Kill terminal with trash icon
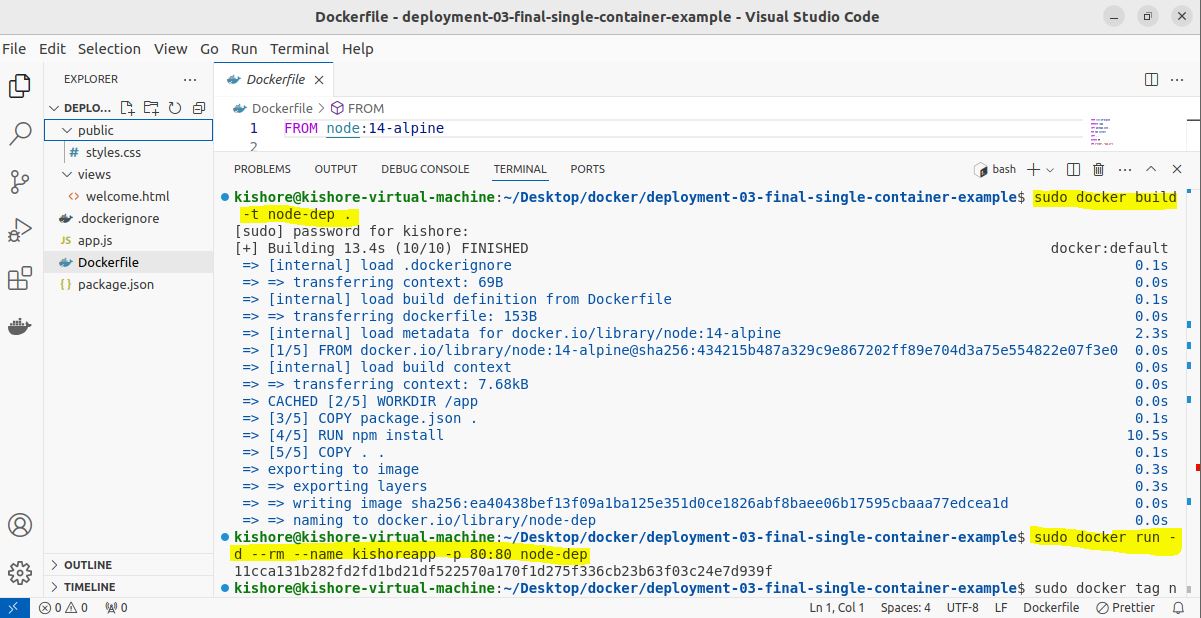The height and width of the screenshot is (618, 1201). (x=1099, y=170)
